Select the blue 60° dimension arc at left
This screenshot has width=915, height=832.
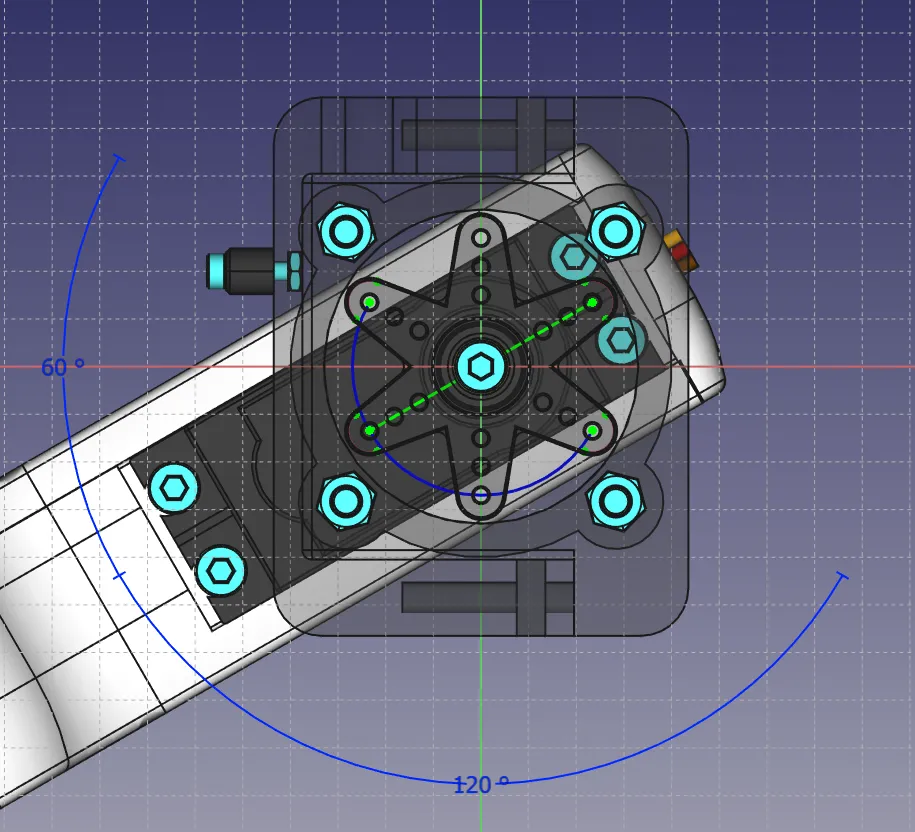64,327
